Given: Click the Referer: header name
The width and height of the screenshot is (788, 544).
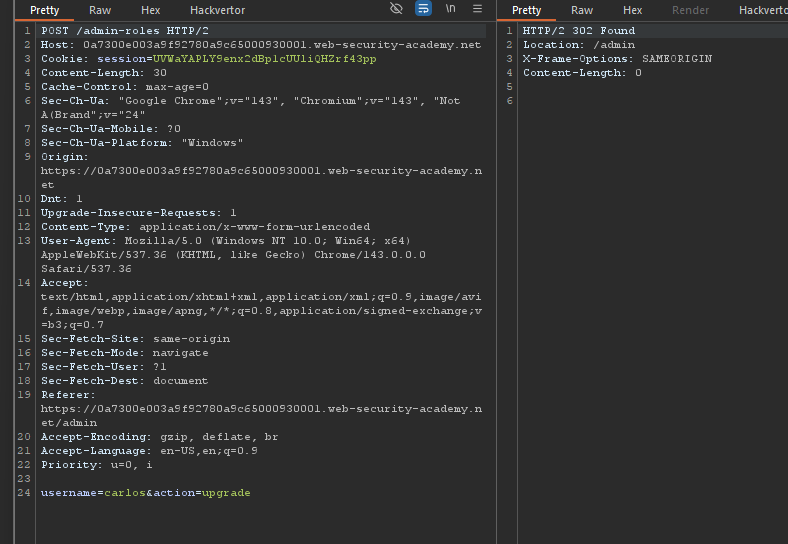Looking at the screenshot, I should [68, 395].
